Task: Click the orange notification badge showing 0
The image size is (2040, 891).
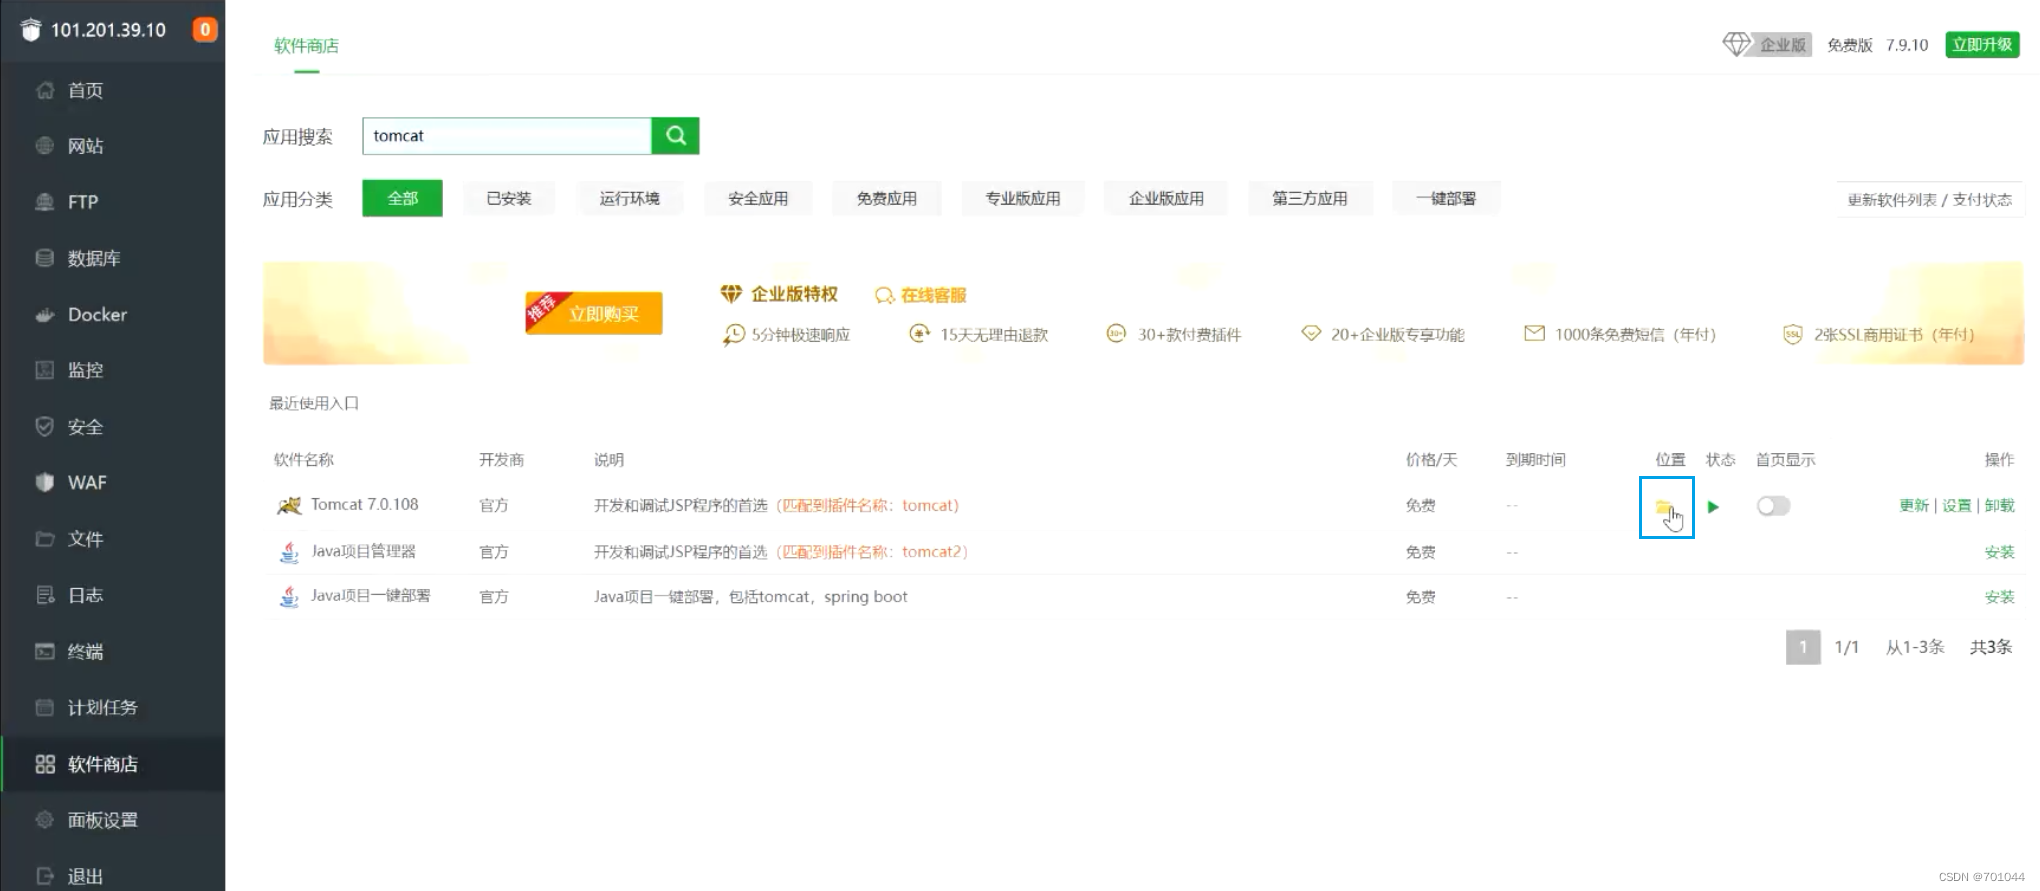Action: click(205, 30)
